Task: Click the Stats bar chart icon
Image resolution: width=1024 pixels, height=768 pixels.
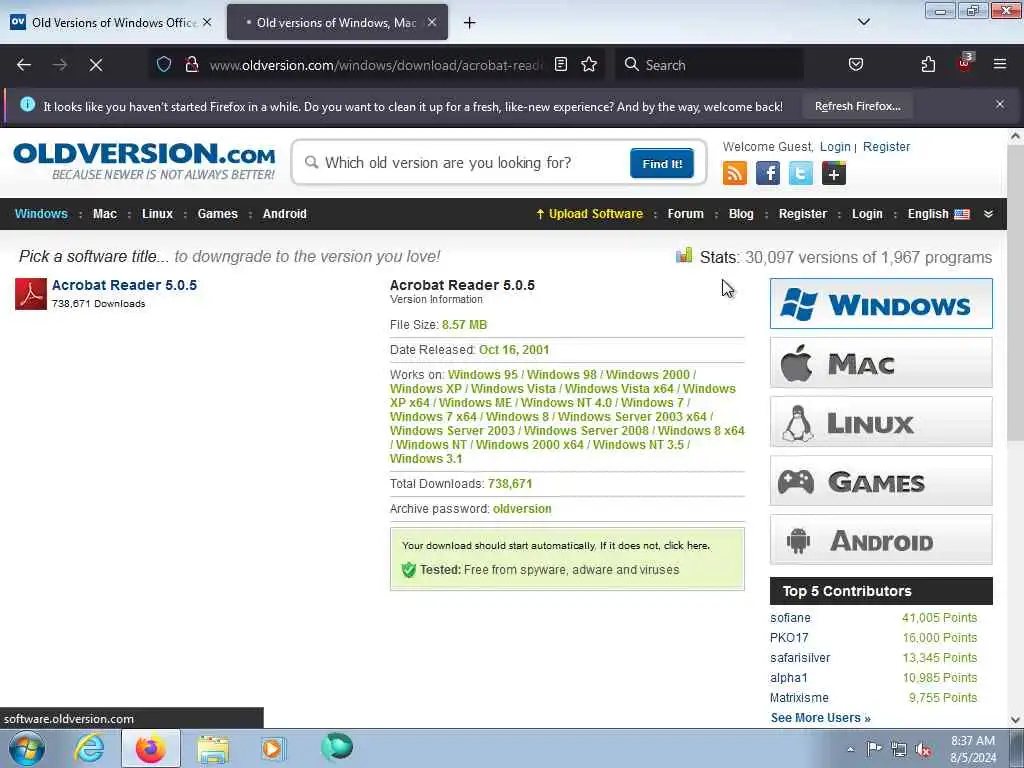Action: pyautogui.click(x=684, y=255)
